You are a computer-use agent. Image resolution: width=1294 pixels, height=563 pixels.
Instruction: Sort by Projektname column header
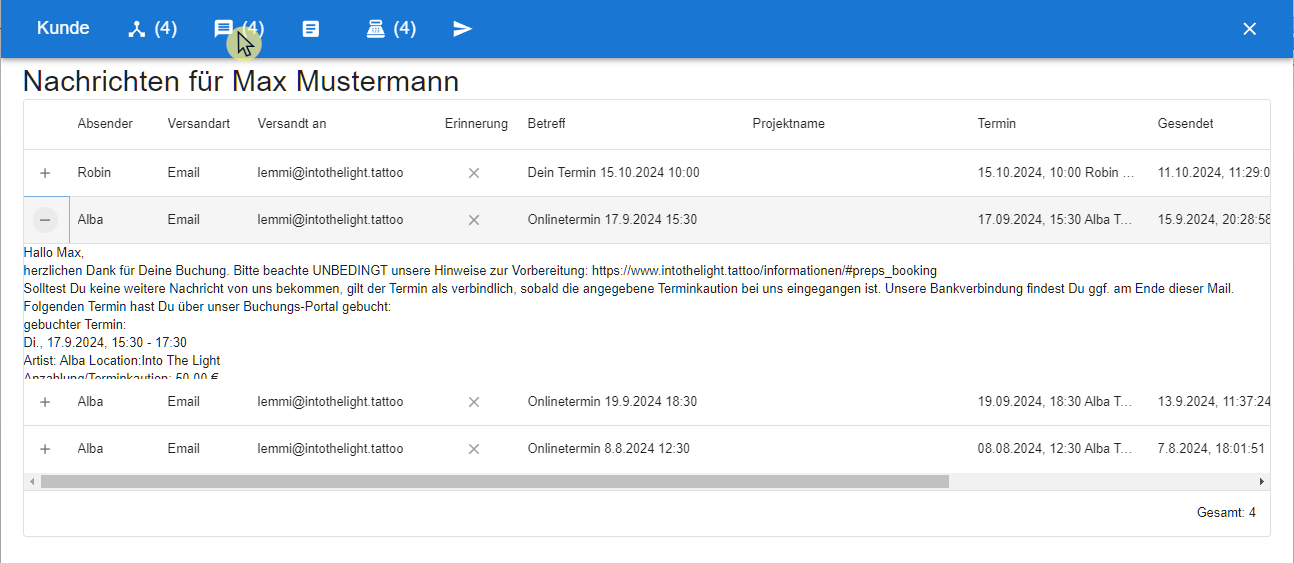(x=789, y=124)
